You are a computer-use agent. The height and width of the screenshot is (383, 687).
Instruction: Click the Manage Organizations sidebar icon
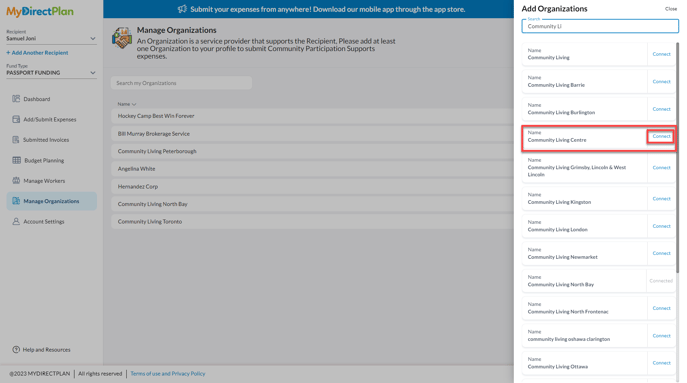click(x=16, y=201)
